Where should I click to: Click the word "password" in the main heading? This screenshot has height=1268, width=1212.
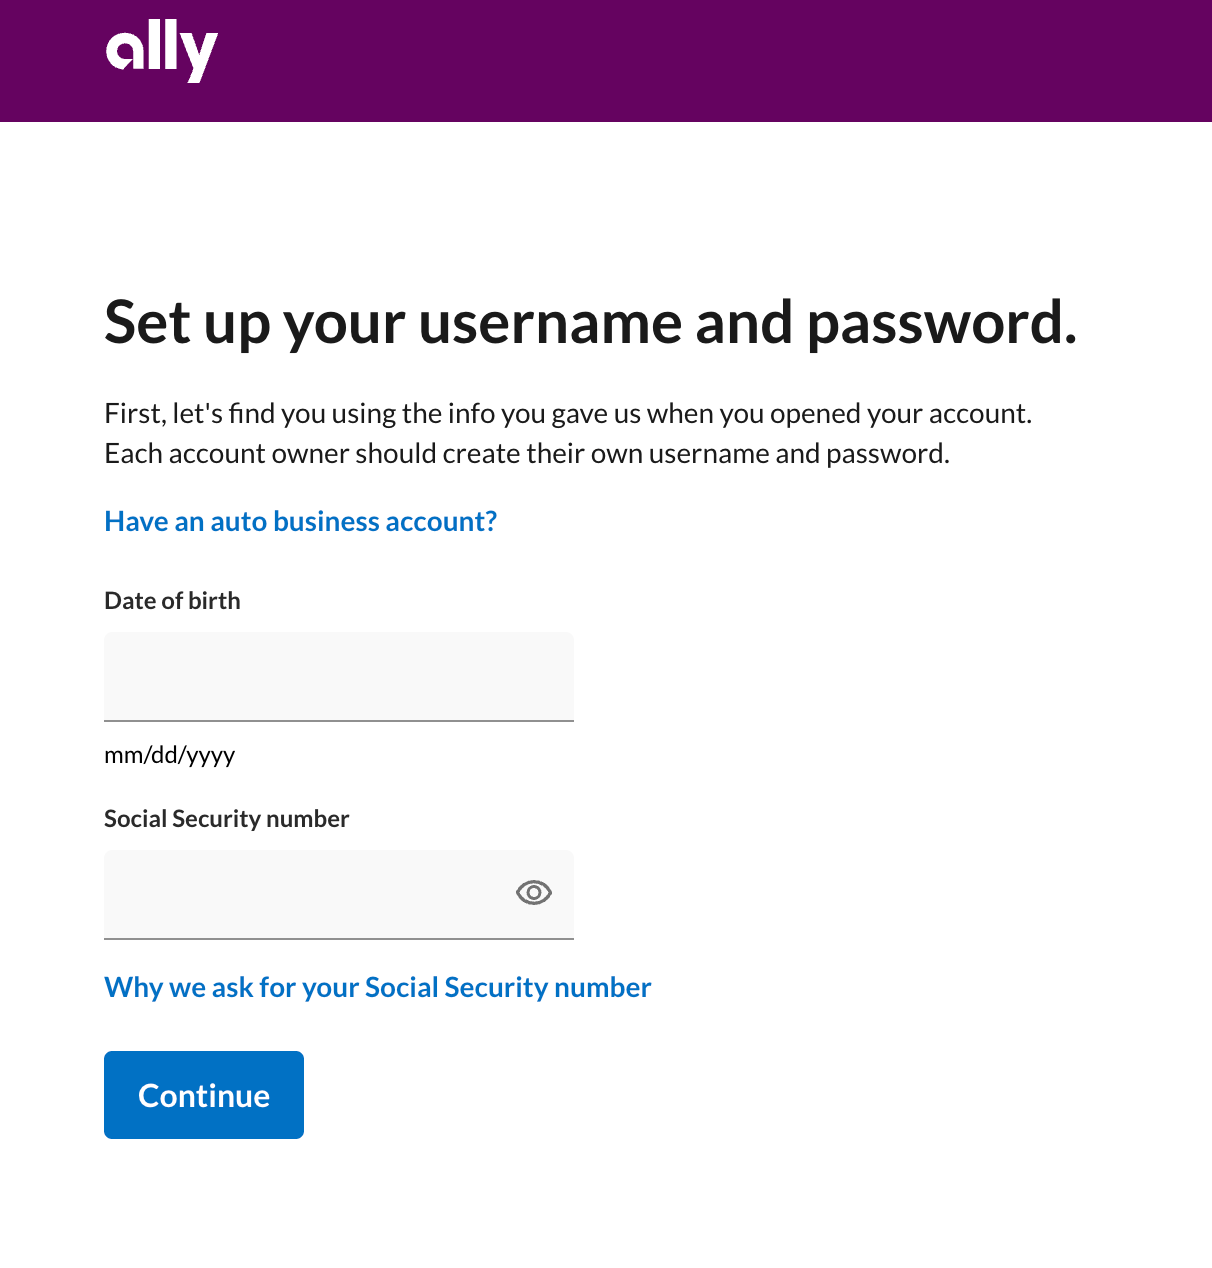click(940, 323)
